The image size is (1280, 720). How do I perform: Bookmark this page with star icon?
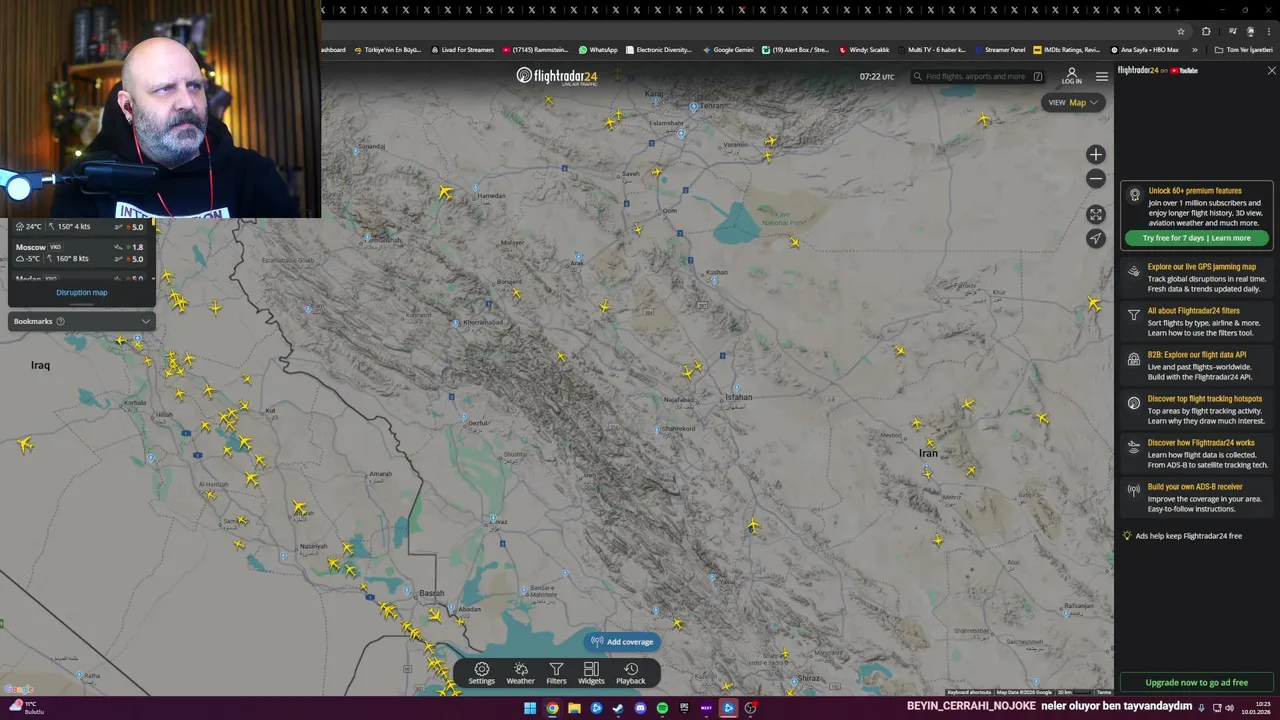(x=1181, y=31)
